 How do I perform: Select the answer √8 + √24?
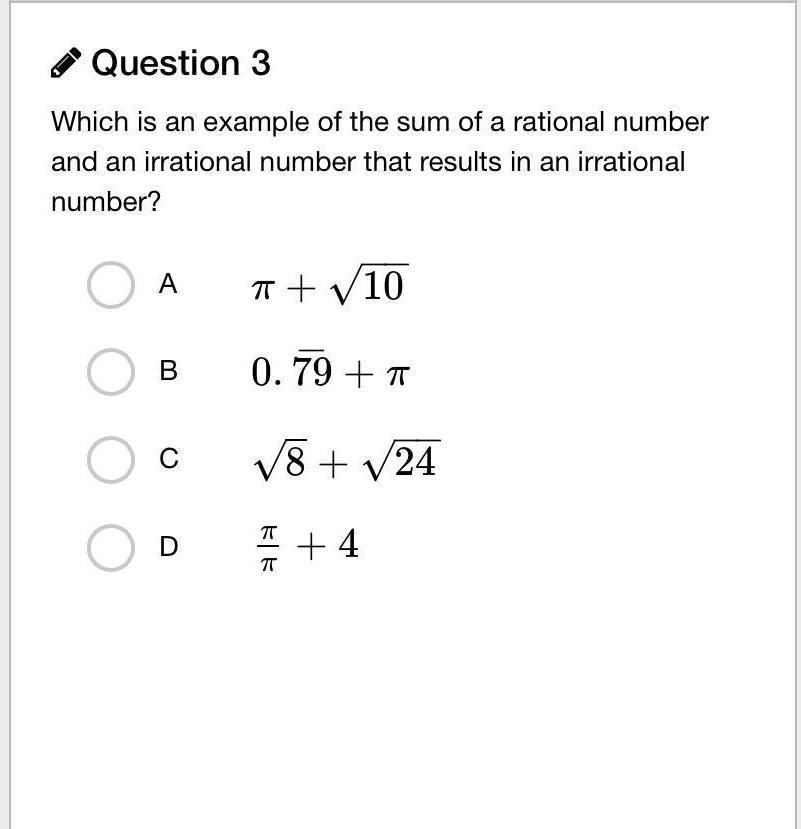tap(344, 461)
